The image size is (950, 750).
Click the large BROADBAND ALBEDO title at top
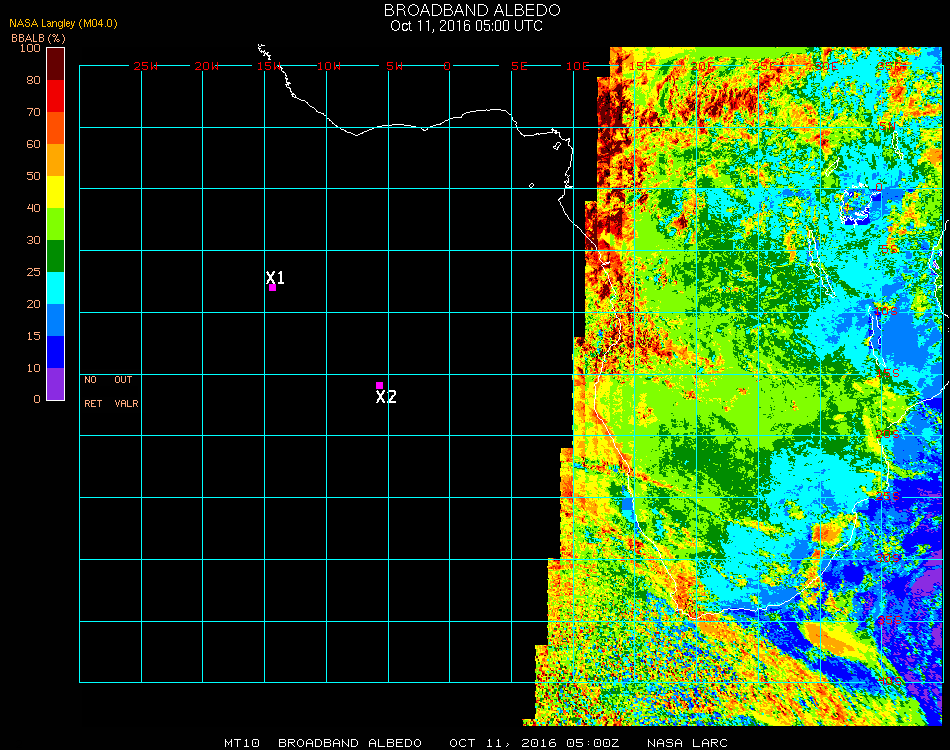472,10
